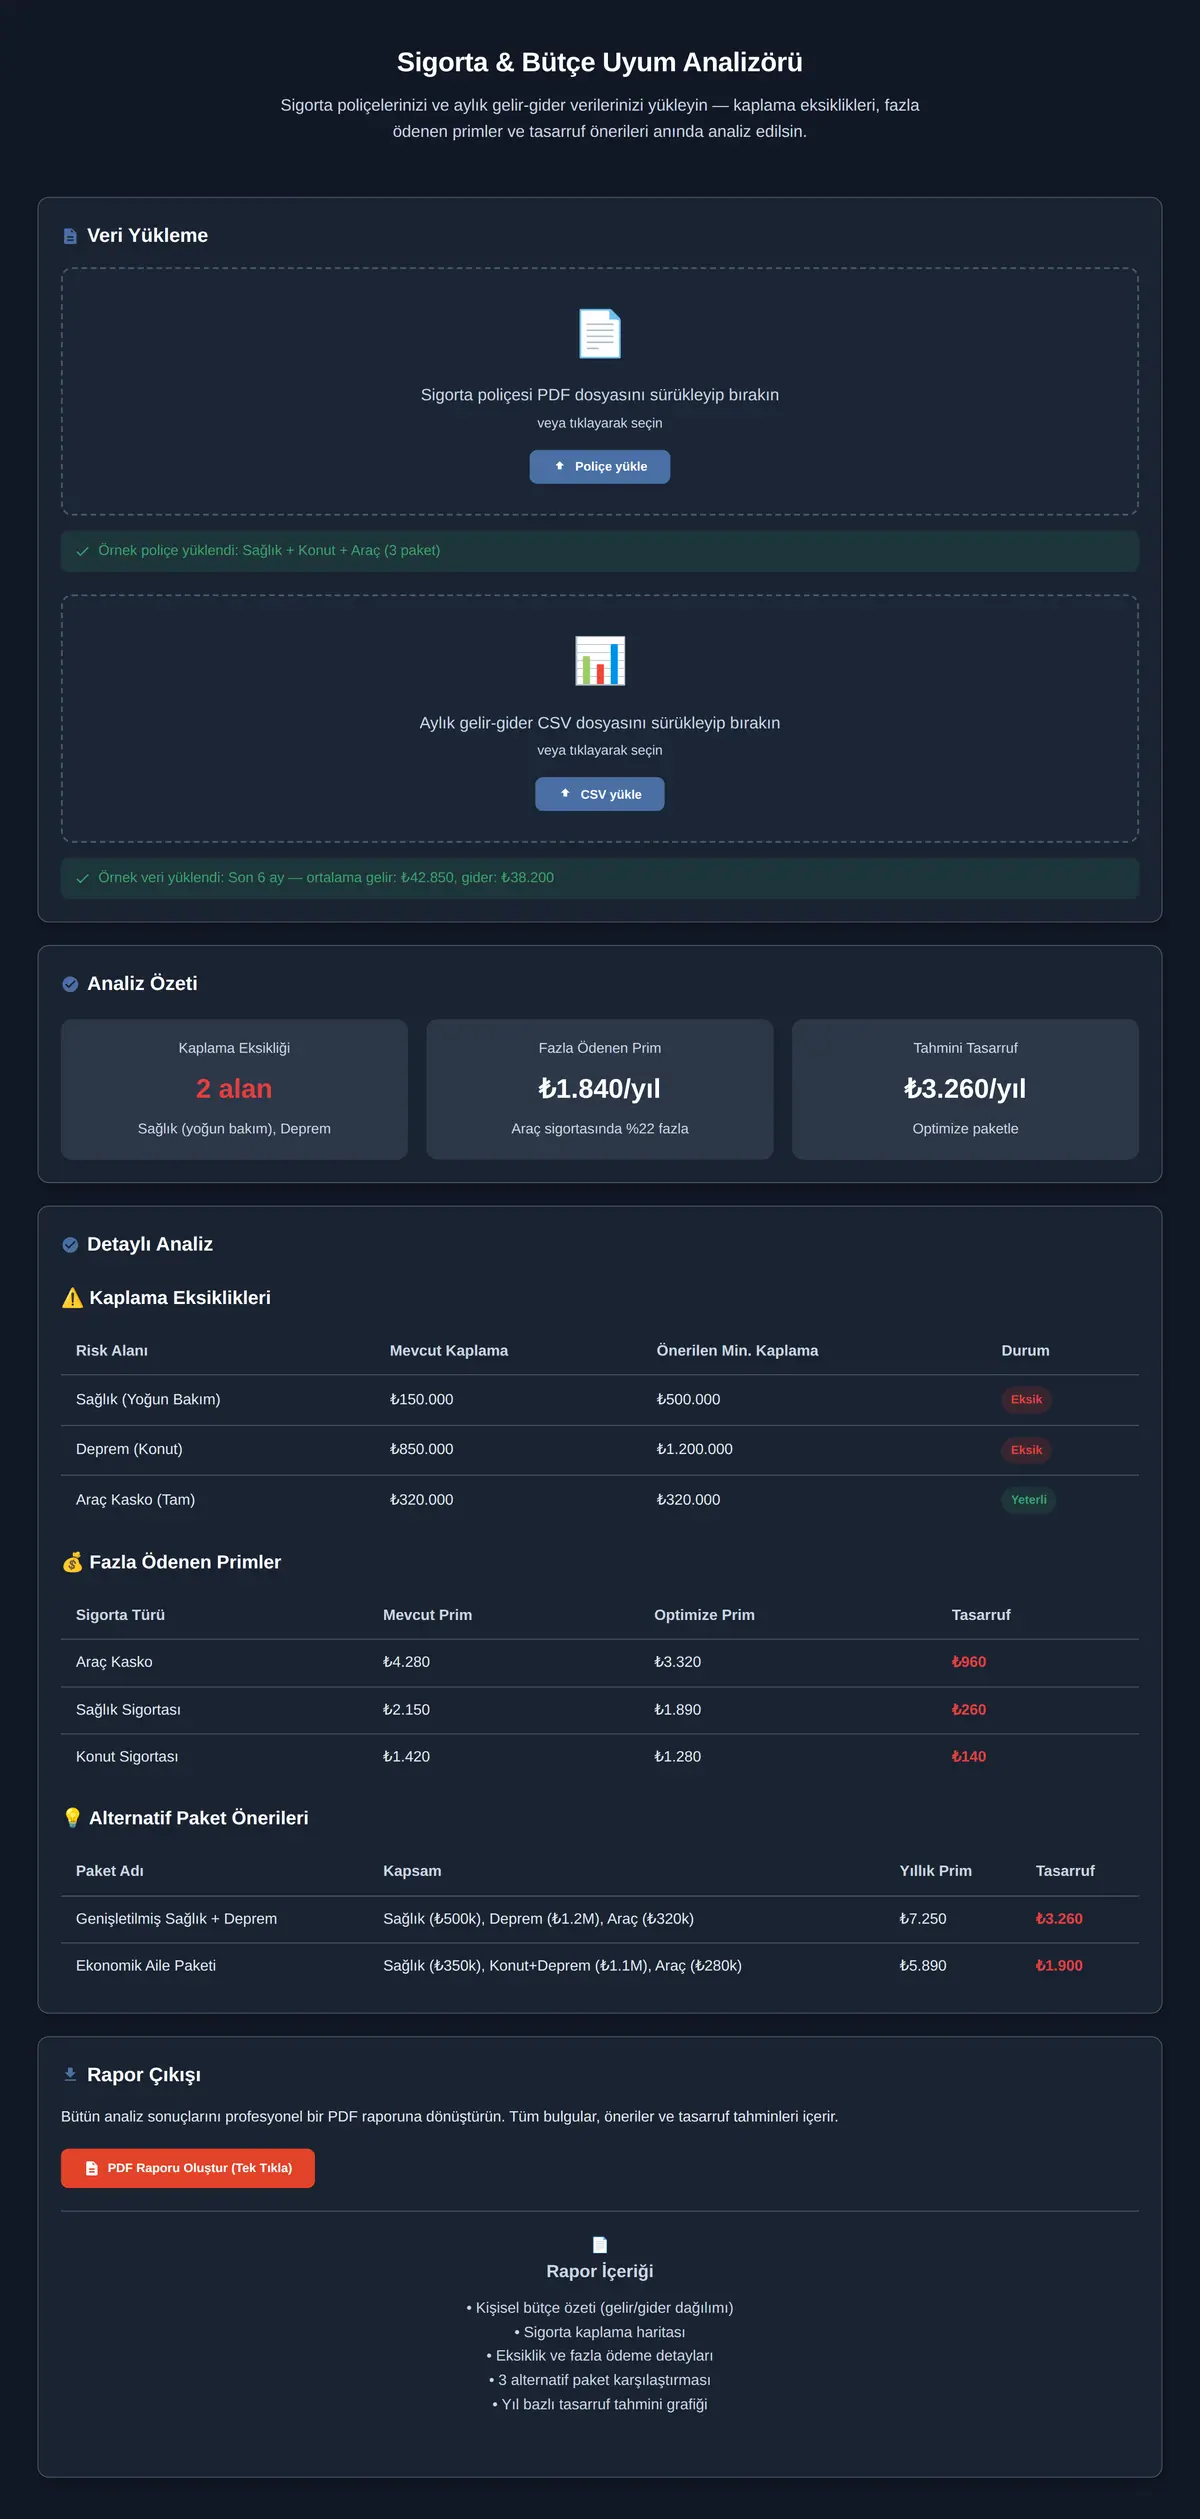Click the Eksik badge for Sağlık (Yoğun Bakım)

pyautogui.click(x=1026, y=1400)
